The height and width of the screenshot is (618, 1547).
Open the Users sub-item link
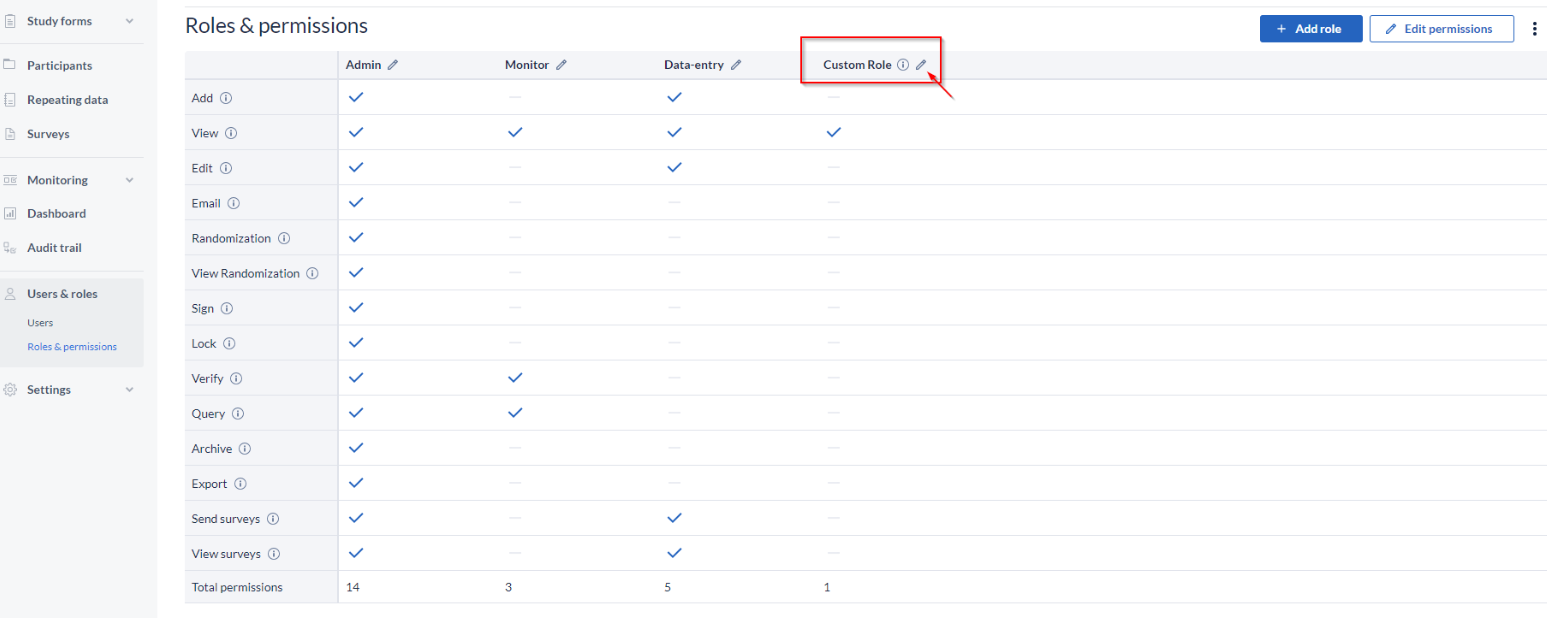[x=40, y=323]
